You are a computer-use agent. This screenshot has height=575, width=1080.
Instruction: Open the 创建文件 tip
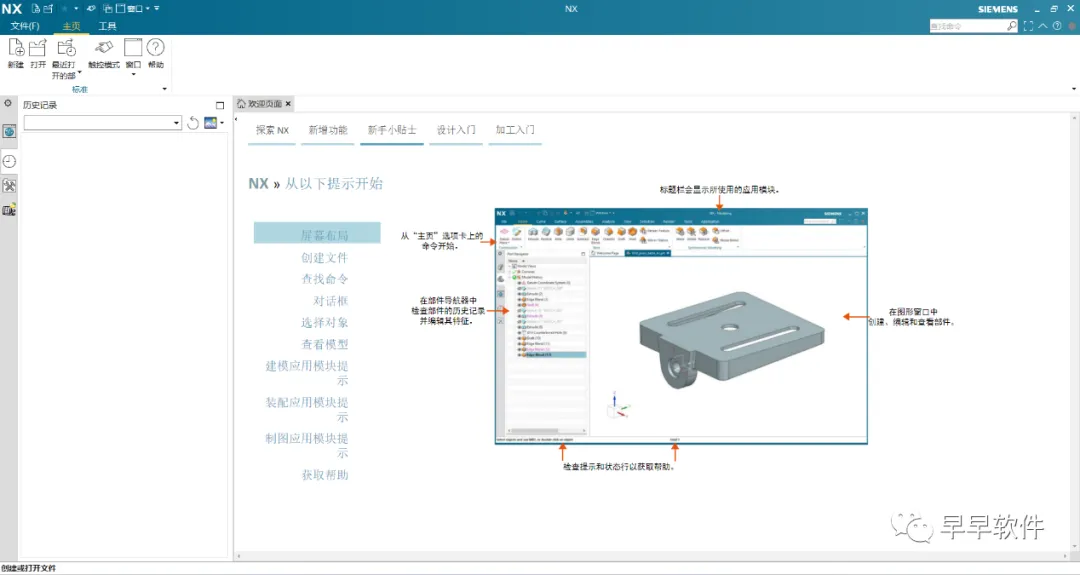pos(324,258)
